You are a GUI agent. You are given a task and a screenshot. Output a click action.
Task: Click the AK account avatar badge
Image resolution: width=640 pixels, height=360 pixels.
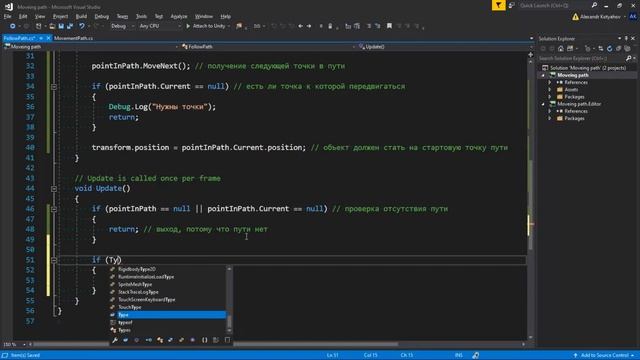[633, 16]
